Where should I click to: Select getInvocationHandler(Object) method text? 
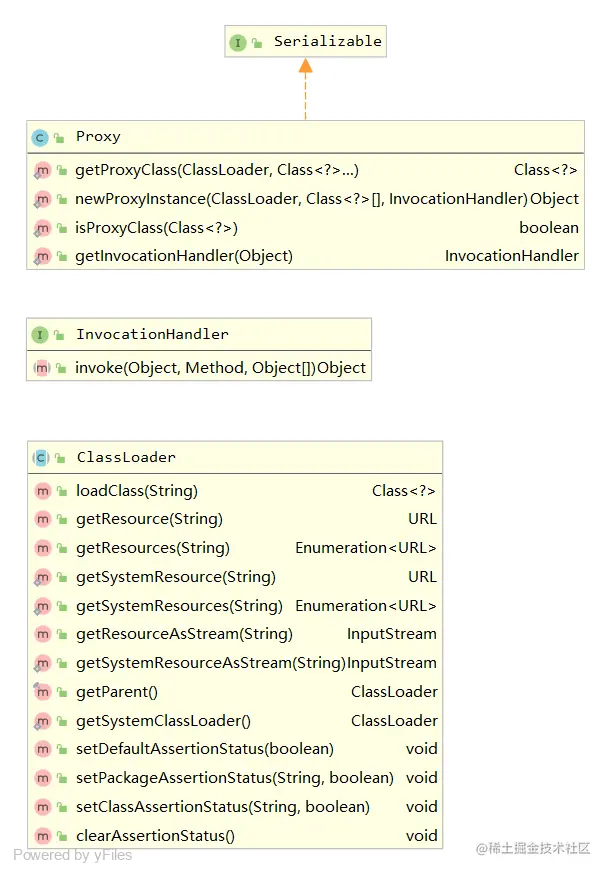tap(184, 256)
